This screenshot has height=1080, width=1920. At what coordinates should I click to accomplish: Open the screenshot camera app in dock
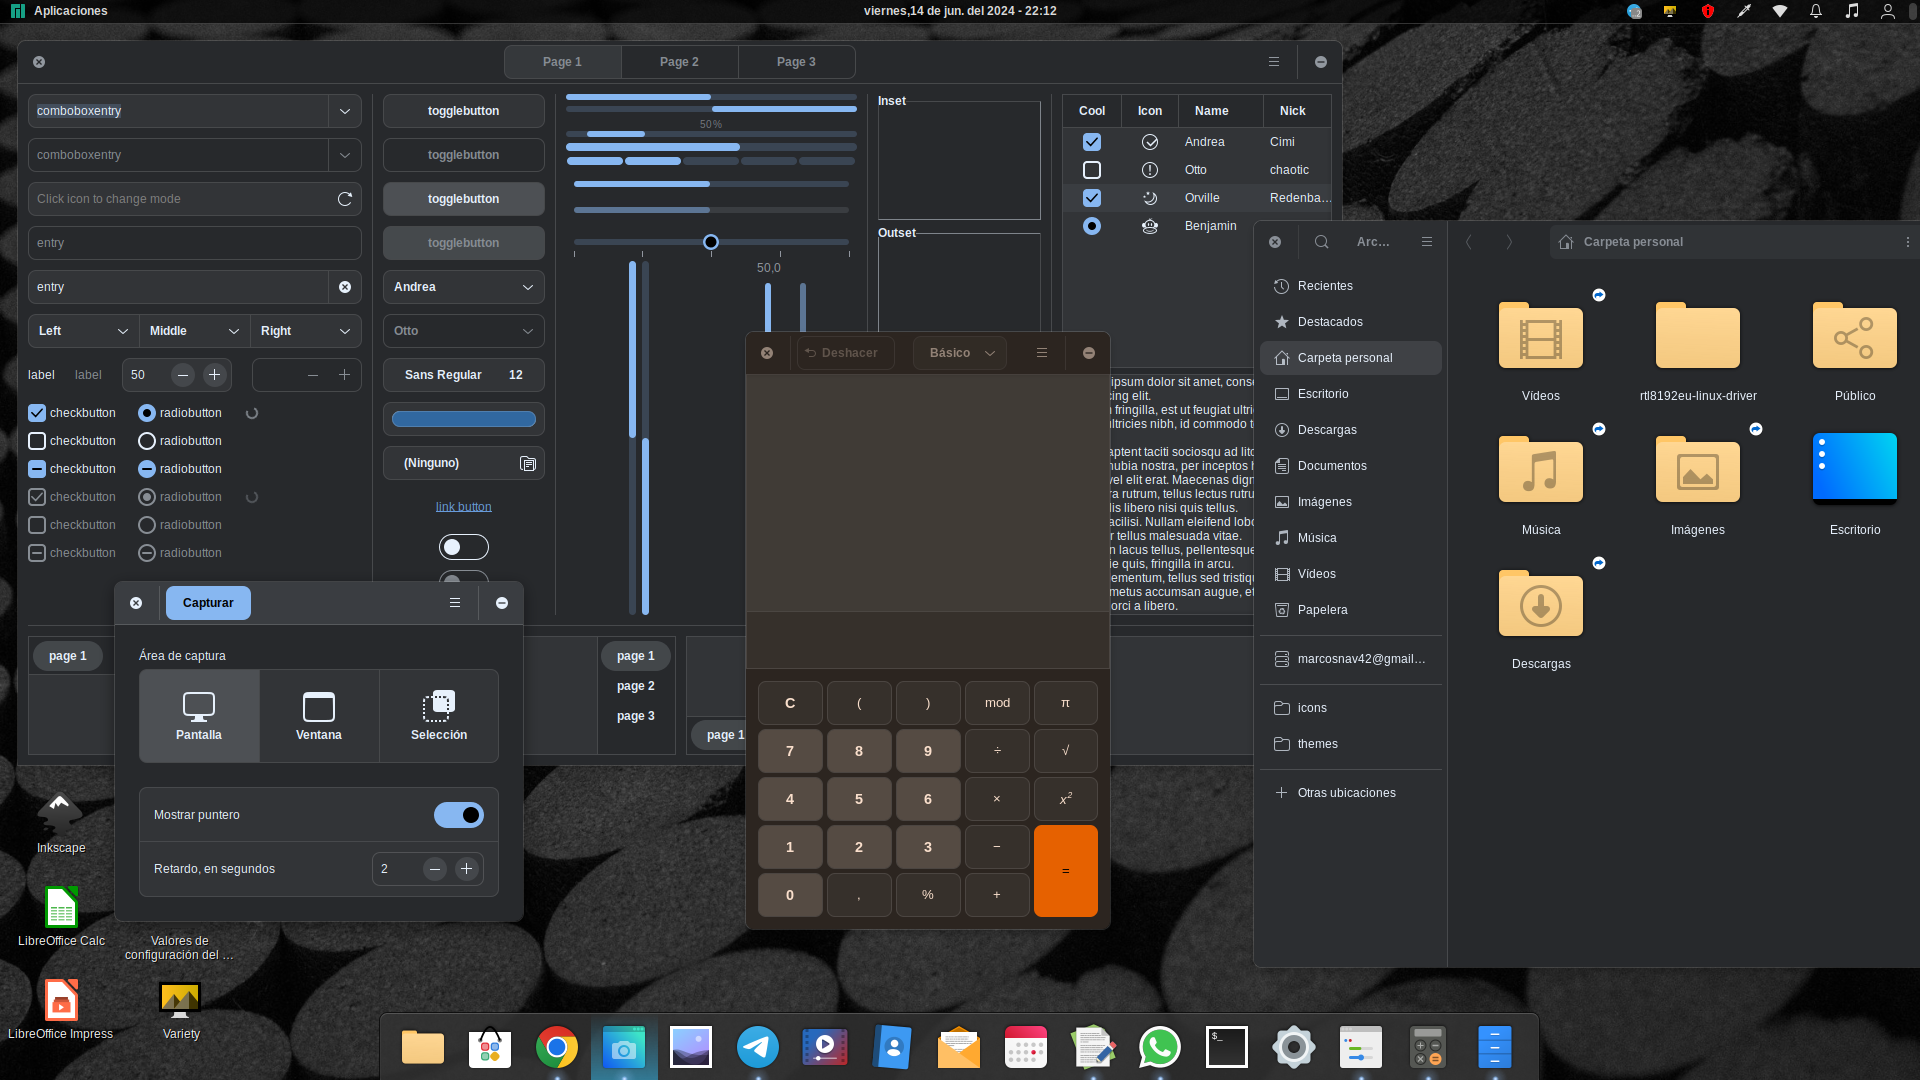(623, 1047)
